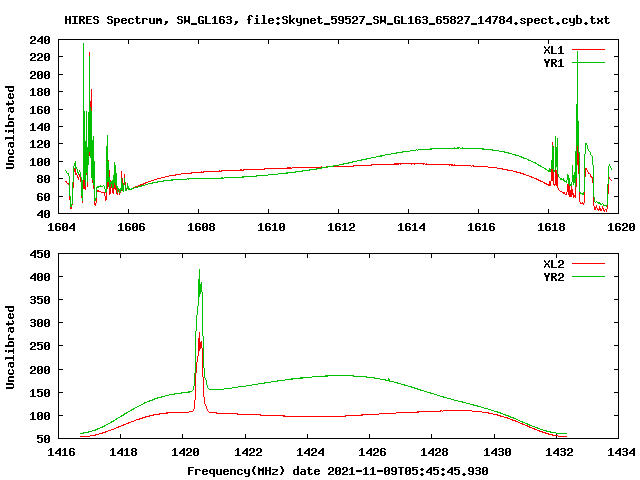Click the 60 y-axis tick label
The width and height of the screenshot is (640, 480).
(x=44, y=197)
